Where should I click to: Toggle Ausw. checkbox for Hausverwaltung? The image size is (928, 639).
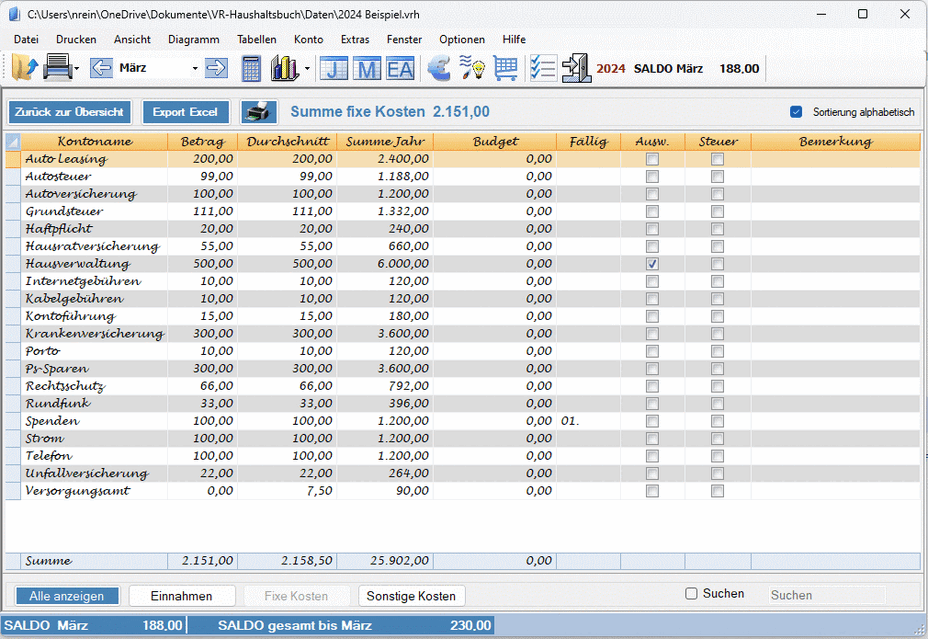coord(652,264)
